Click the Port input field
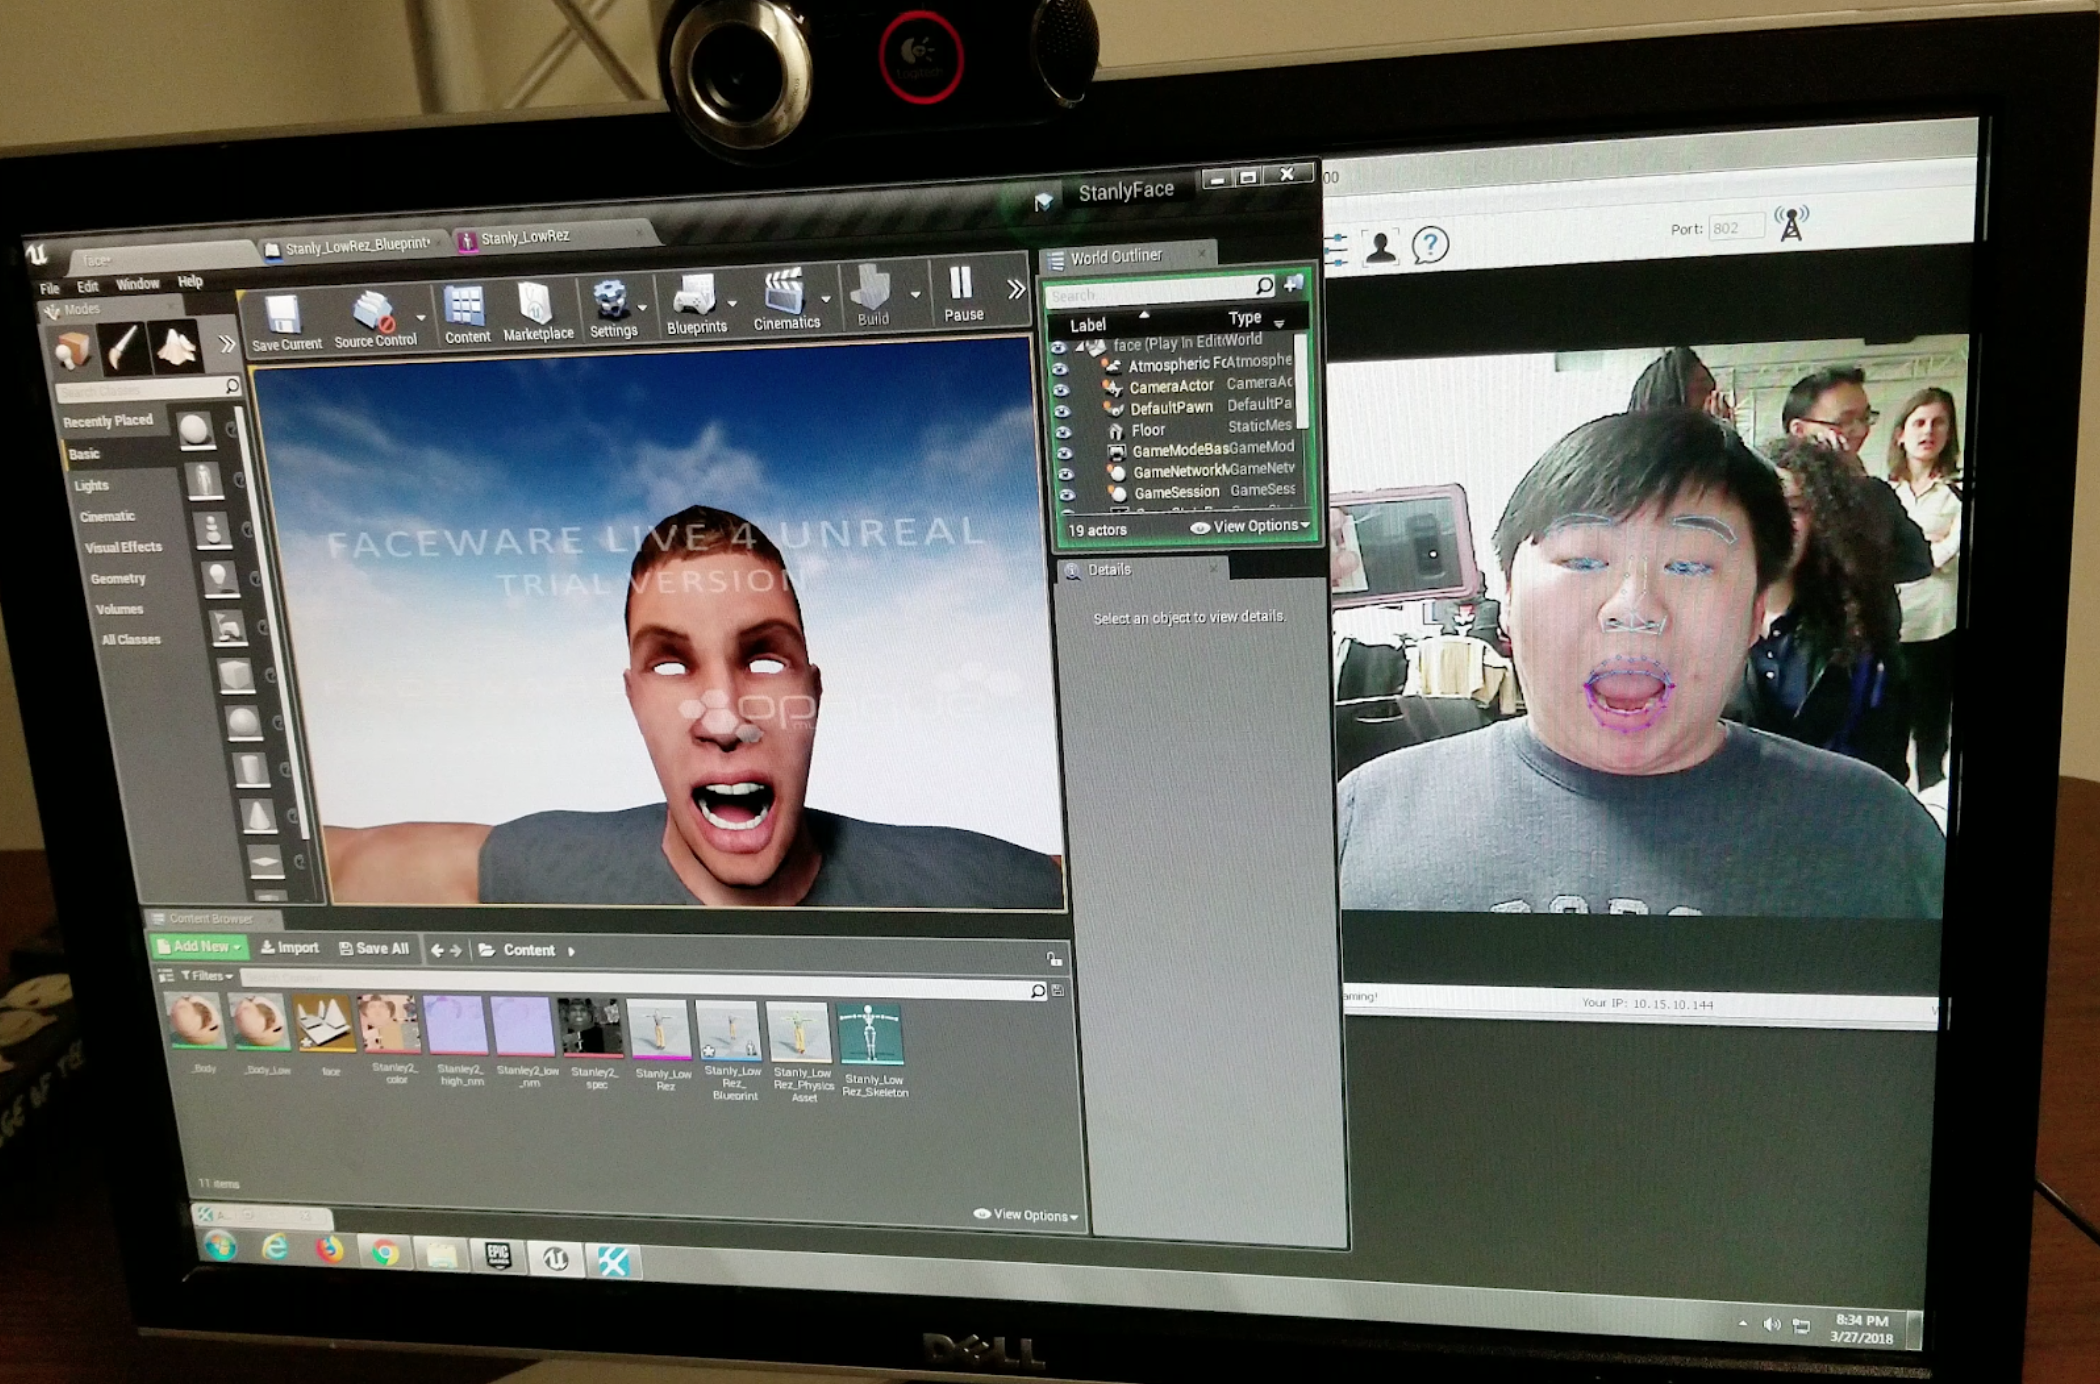2100x1384 pixels. 1735,228
